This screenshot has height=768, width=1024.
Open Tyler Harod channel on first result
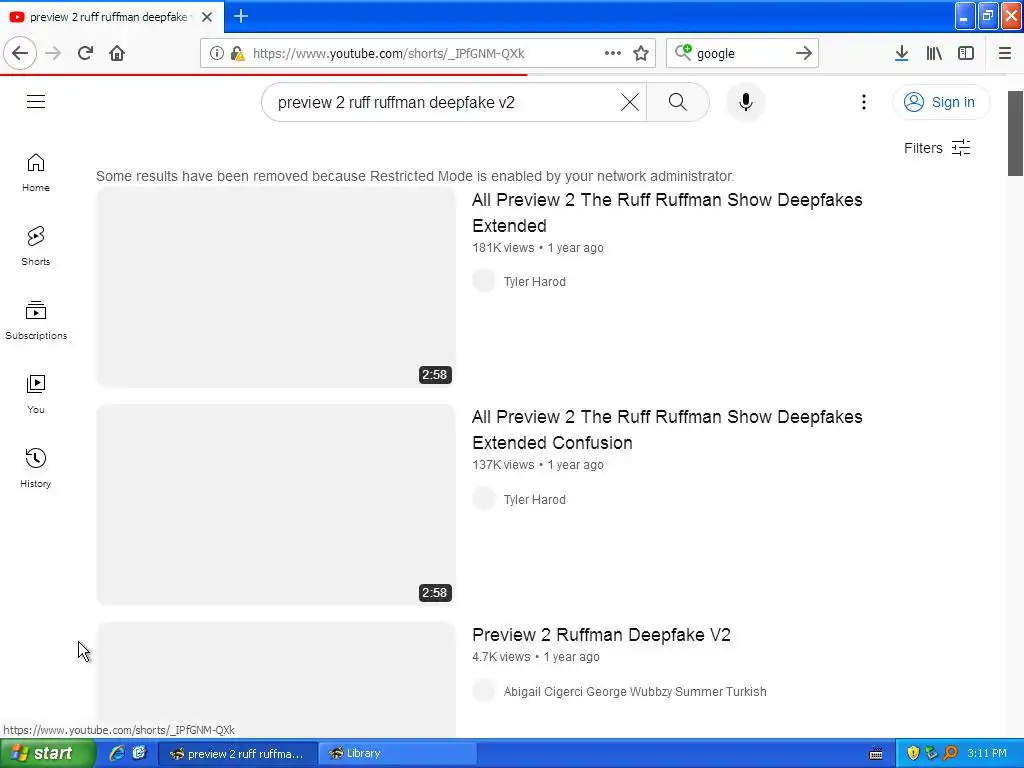pos(534,281)
